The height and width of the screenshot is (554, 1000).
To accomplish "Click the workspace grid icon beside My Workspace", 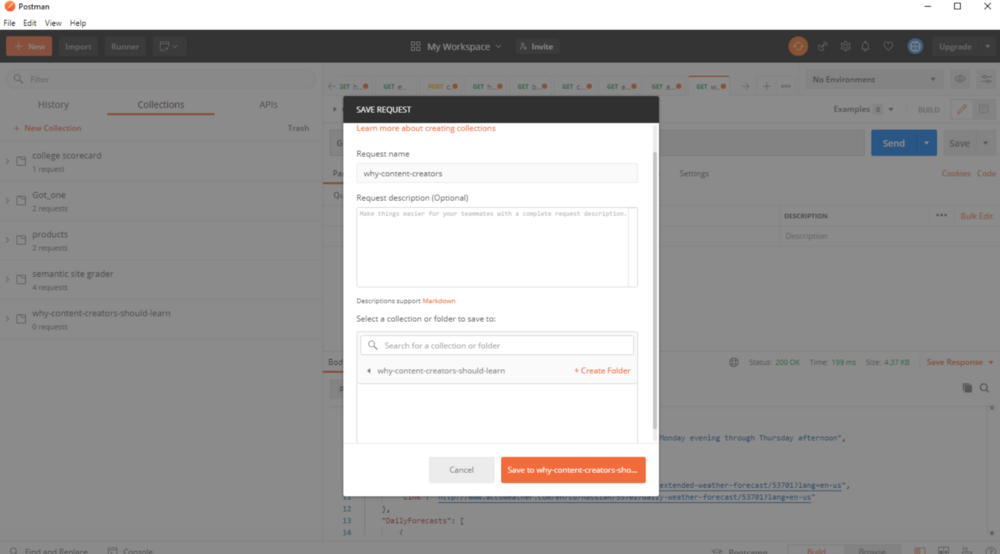I will pos(415,47).
